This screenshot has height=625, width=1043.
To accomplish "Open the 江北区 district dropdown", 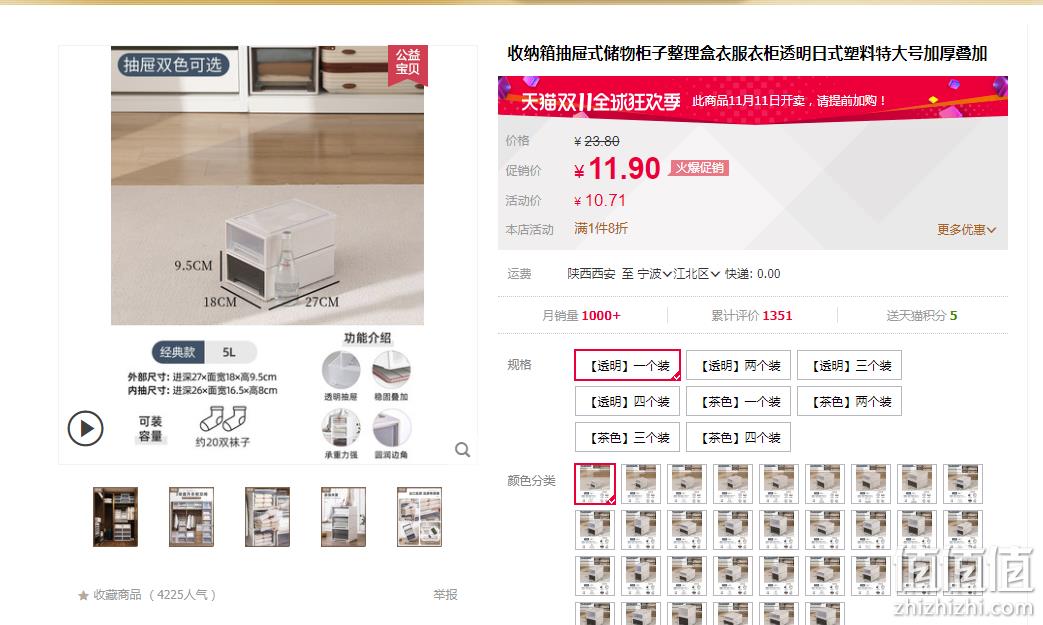I will pos(696,273).
